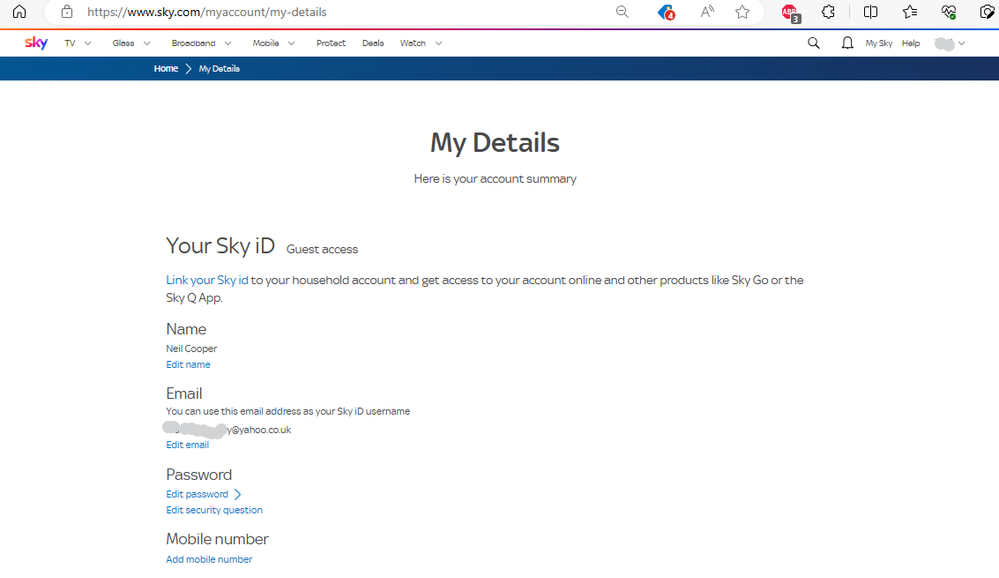Click the My Details page heading
Viewport: 999px width, 578px height.
pyautogui.click(x=495, y=143)
